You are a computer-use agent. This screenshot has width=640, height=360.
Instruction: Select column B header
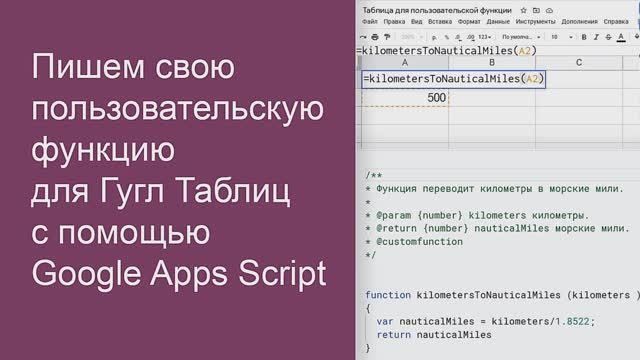[492, 62]
